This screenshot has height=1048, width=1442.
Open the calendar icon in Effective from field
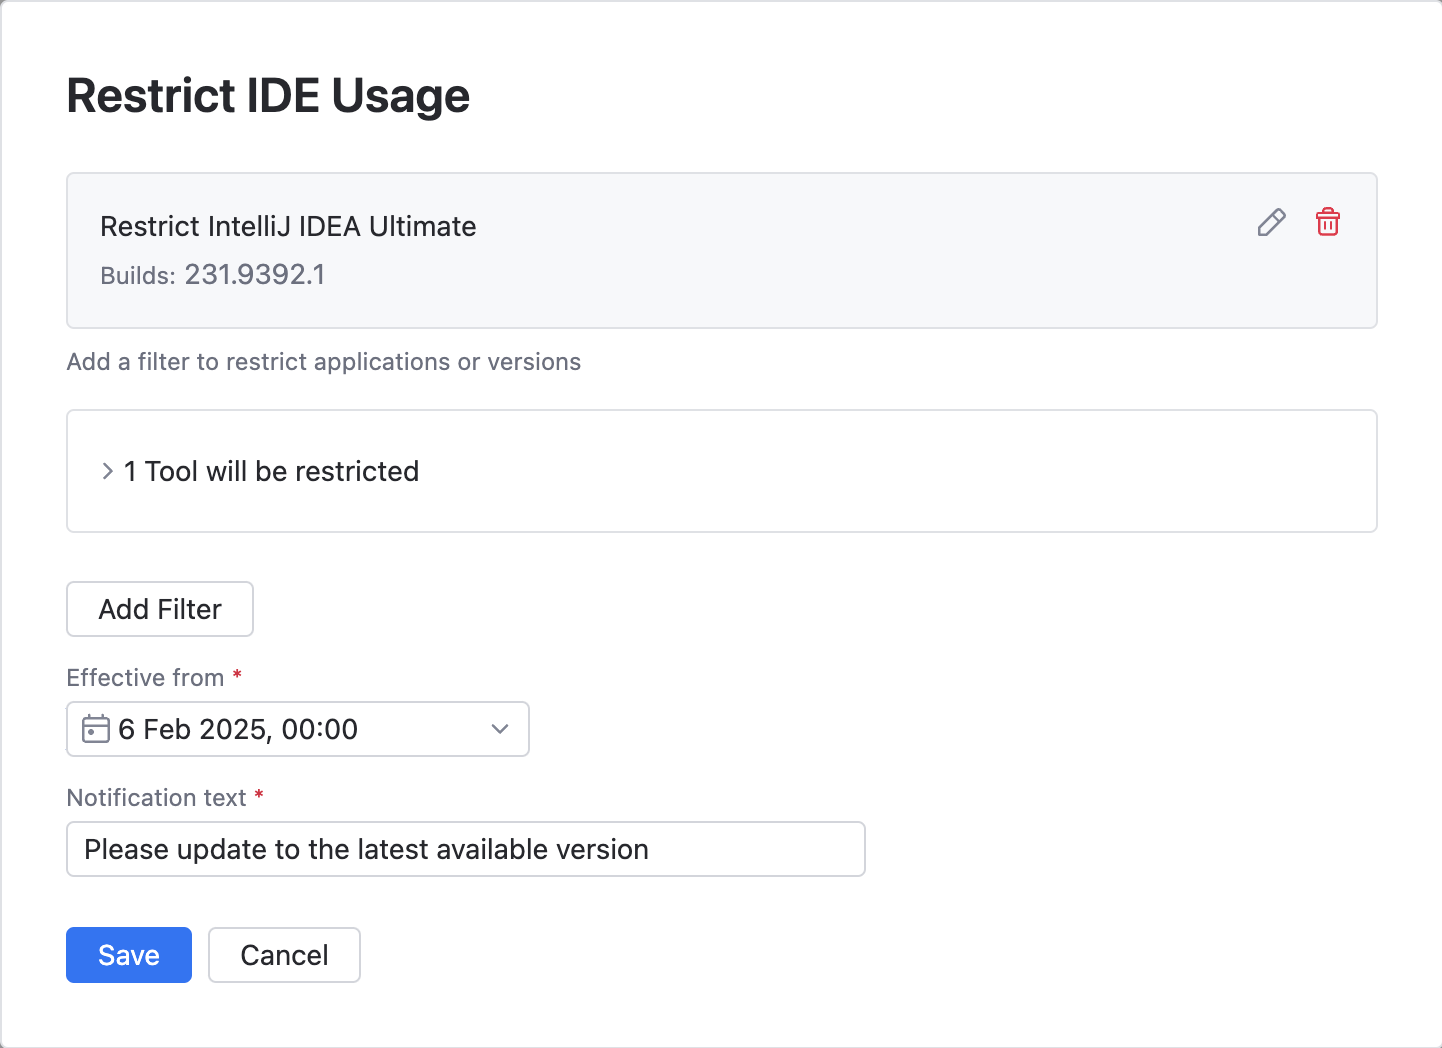click(x=96, y=729)
